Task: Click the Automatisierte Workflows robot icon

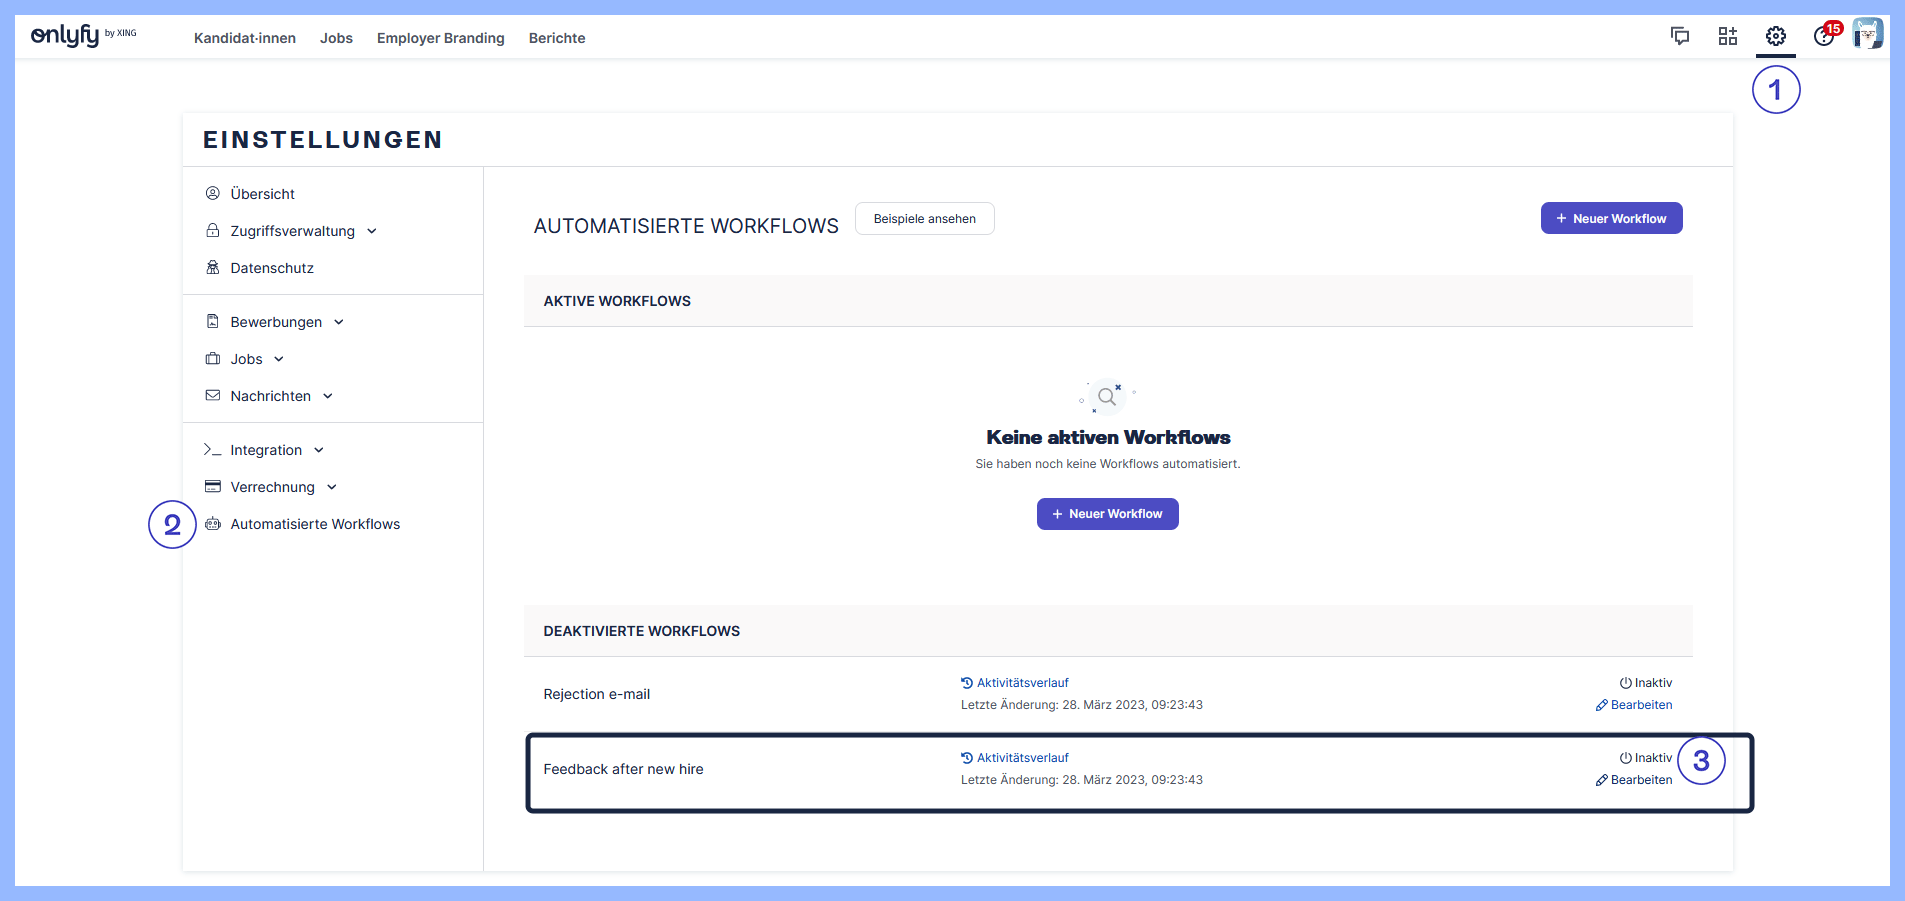Action: click(x=212, y=523)
